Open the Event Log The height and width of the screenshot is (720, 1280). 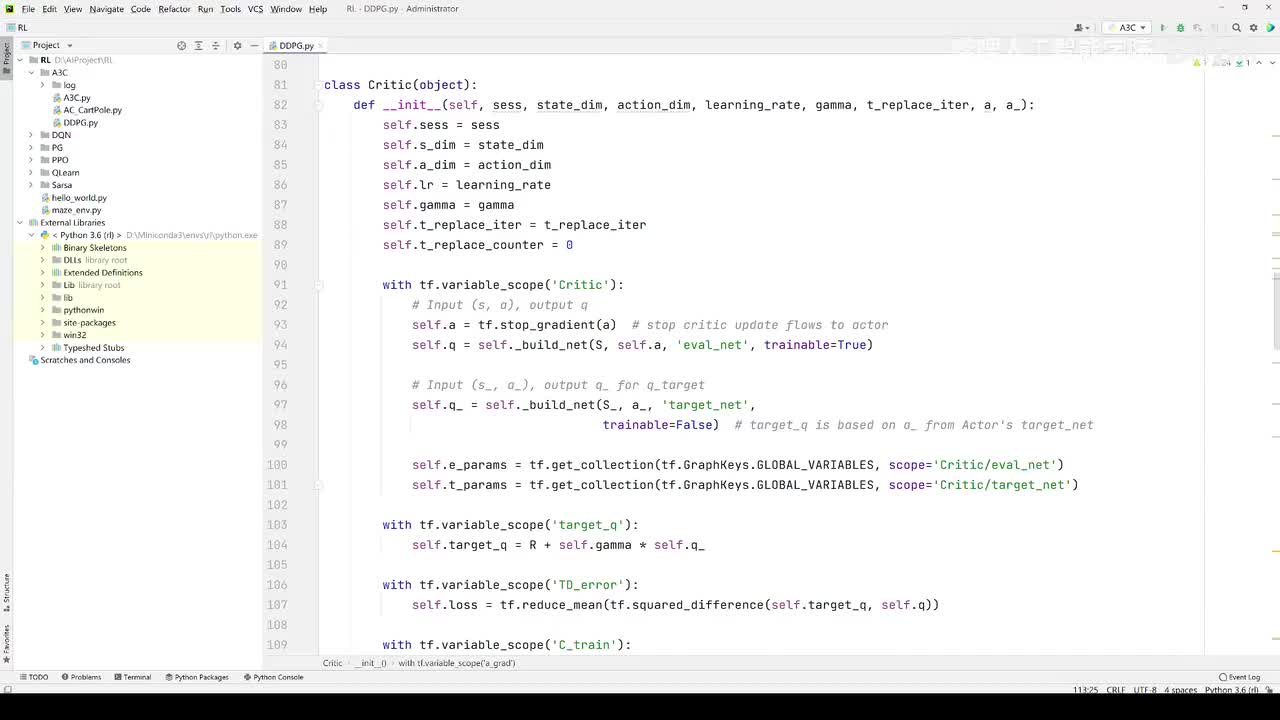(x=1239, y=677)
